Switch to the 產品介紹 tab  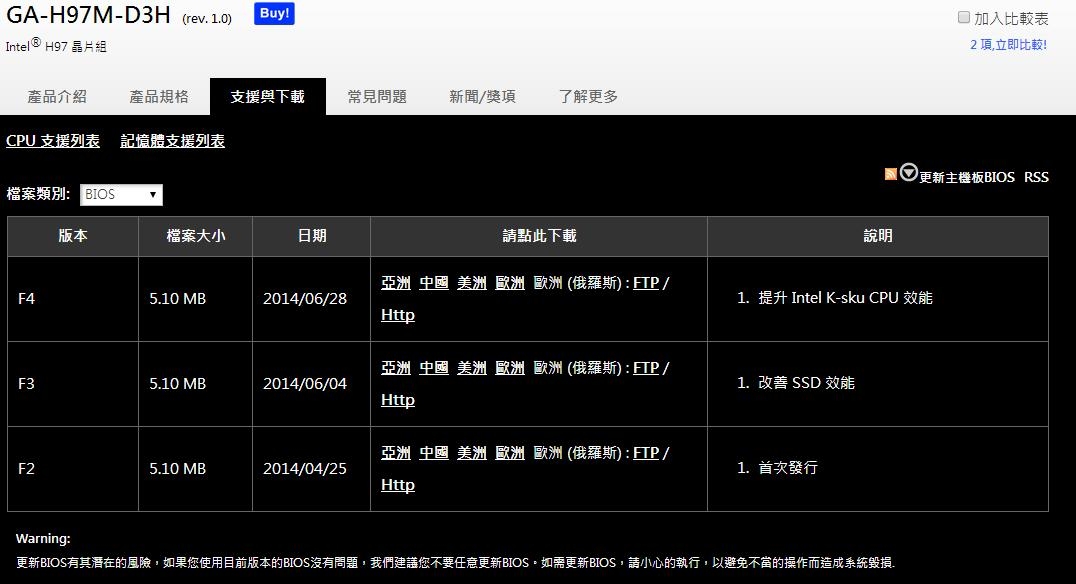[57, 97]
